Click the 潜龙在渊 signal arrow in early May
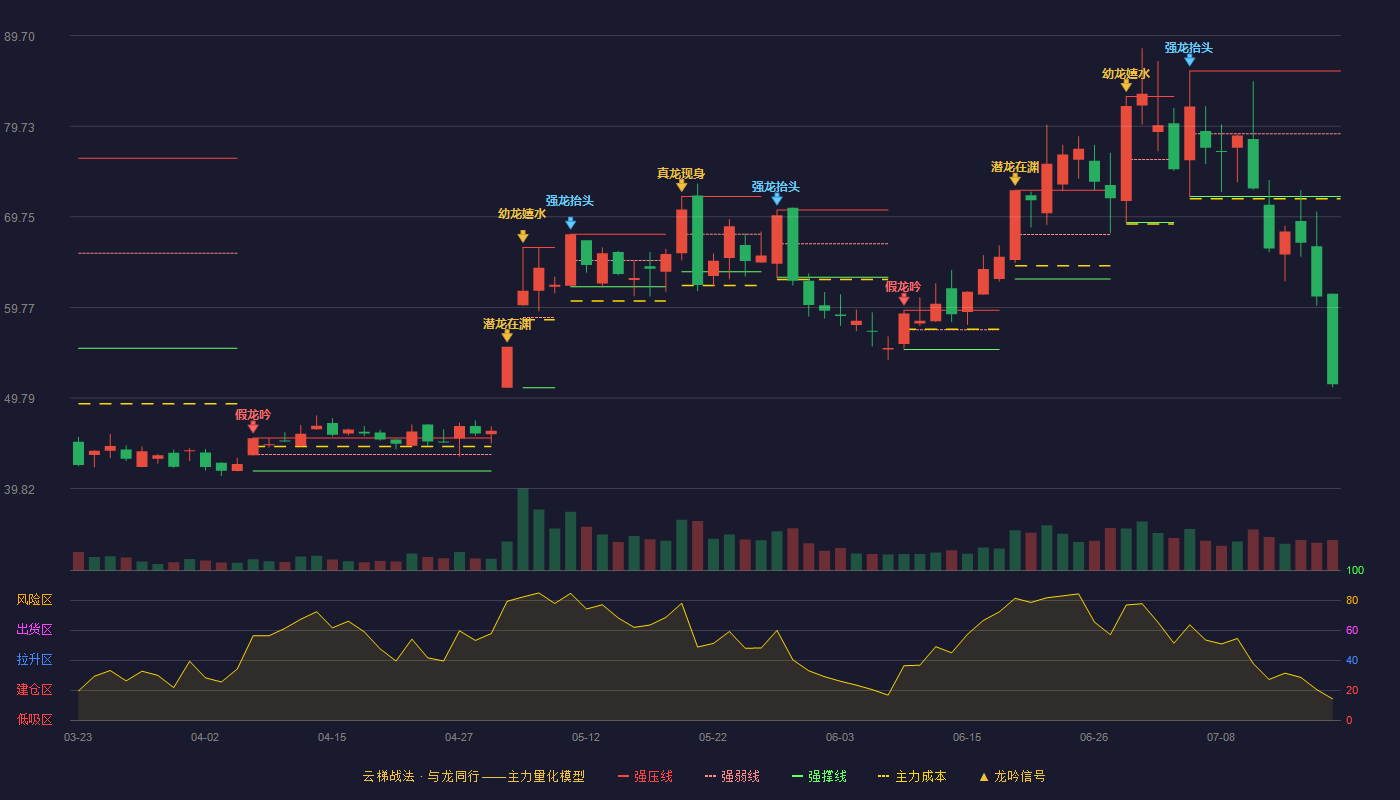The height and width of the screenshot is (800, 1400). [507, 336]
